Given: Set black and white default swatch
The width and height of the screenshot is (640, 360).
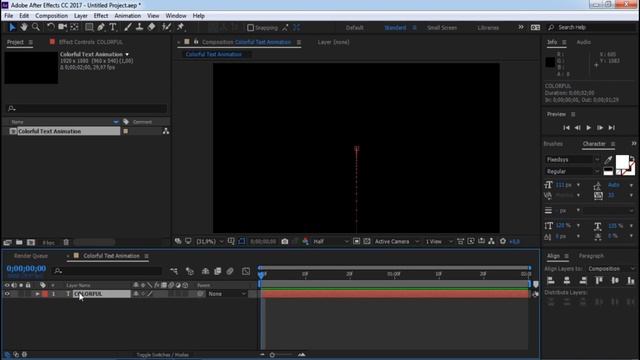Looking at the screenshot, I should coord(608,171).
